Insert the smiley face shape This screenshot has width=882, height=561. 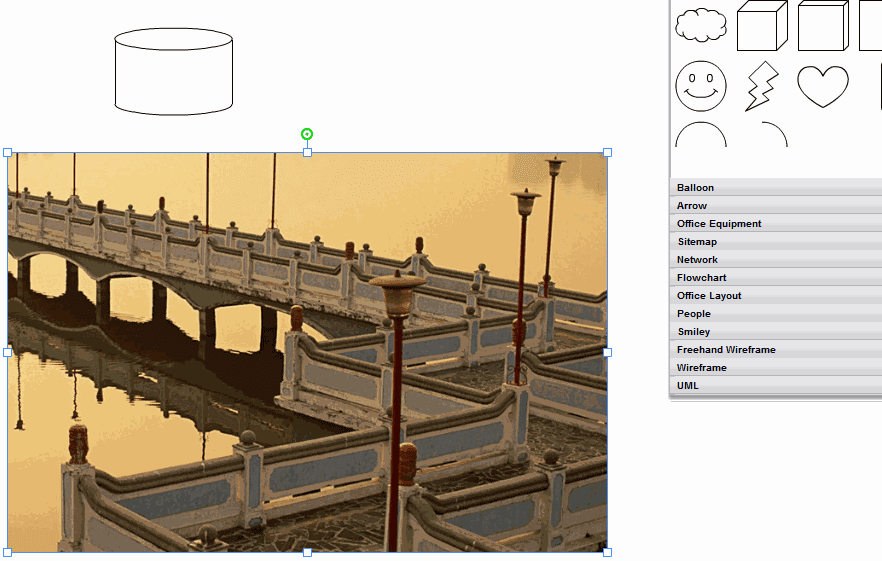(701, 86)
